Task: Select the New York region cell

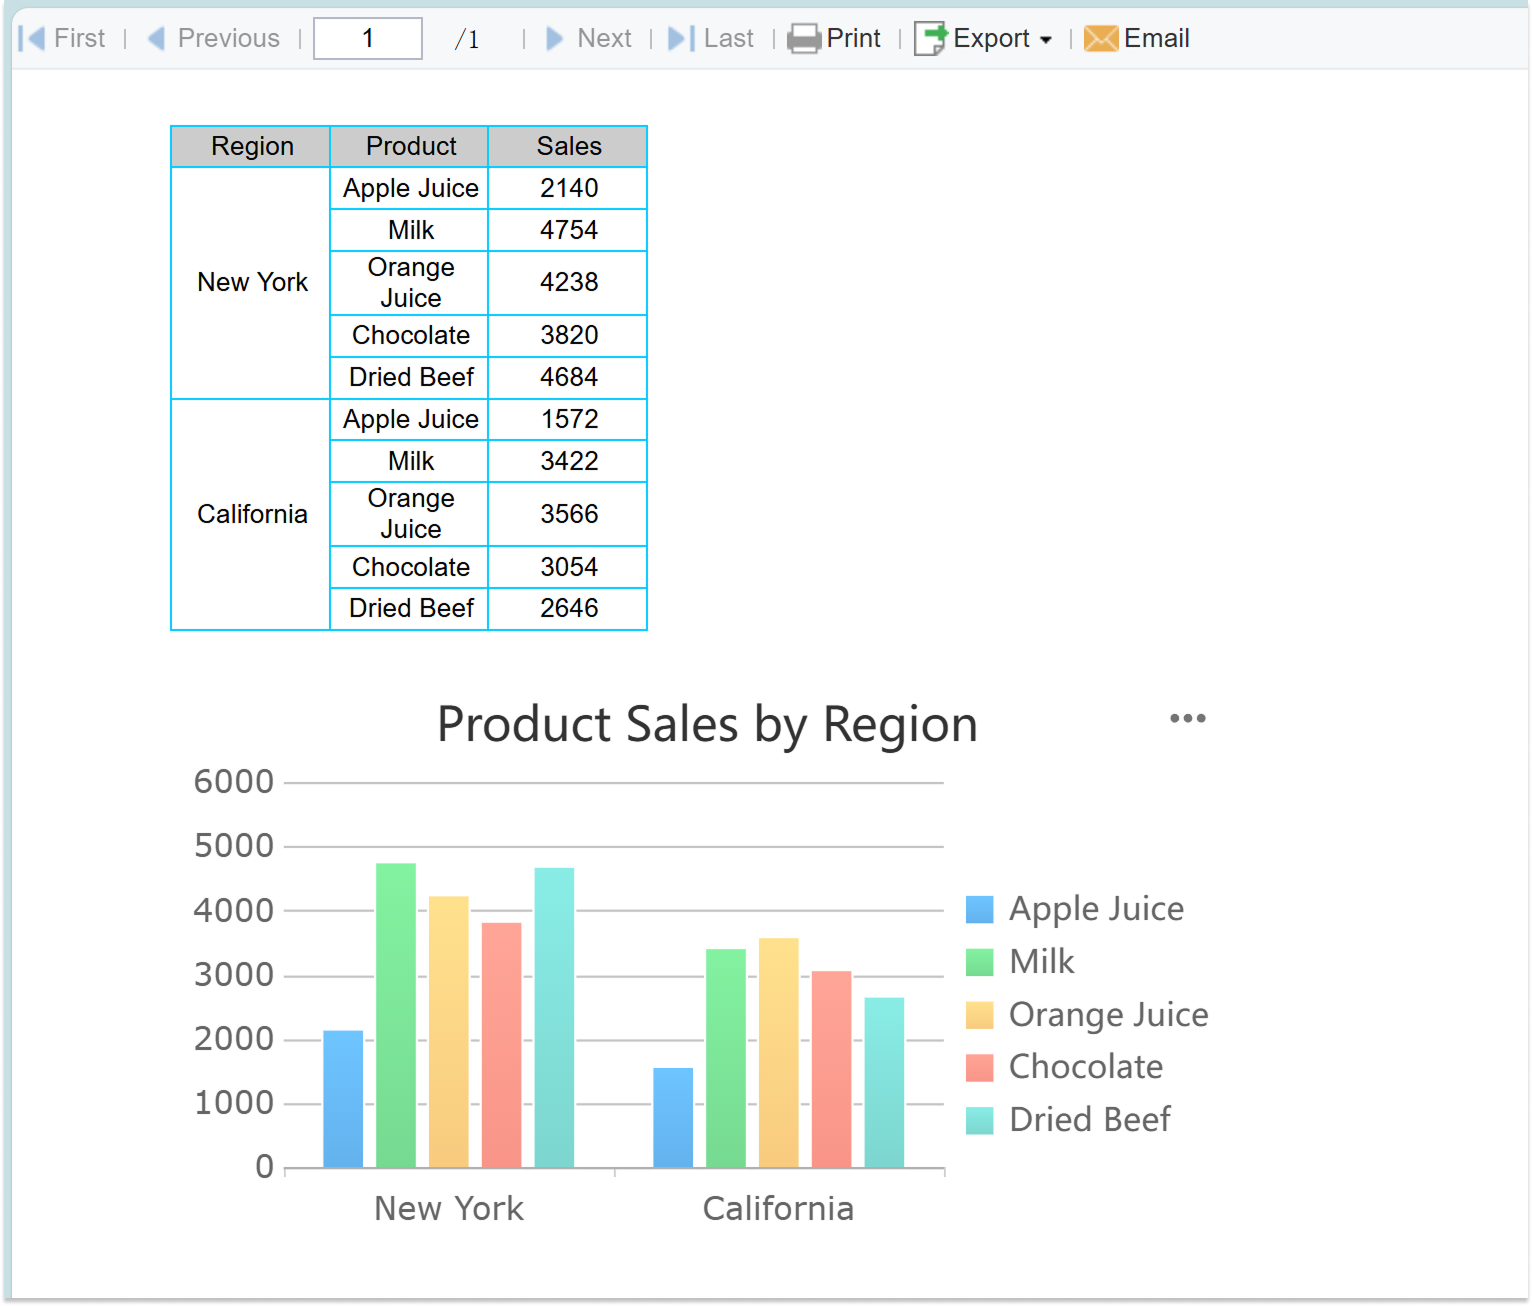Action: 251,283
